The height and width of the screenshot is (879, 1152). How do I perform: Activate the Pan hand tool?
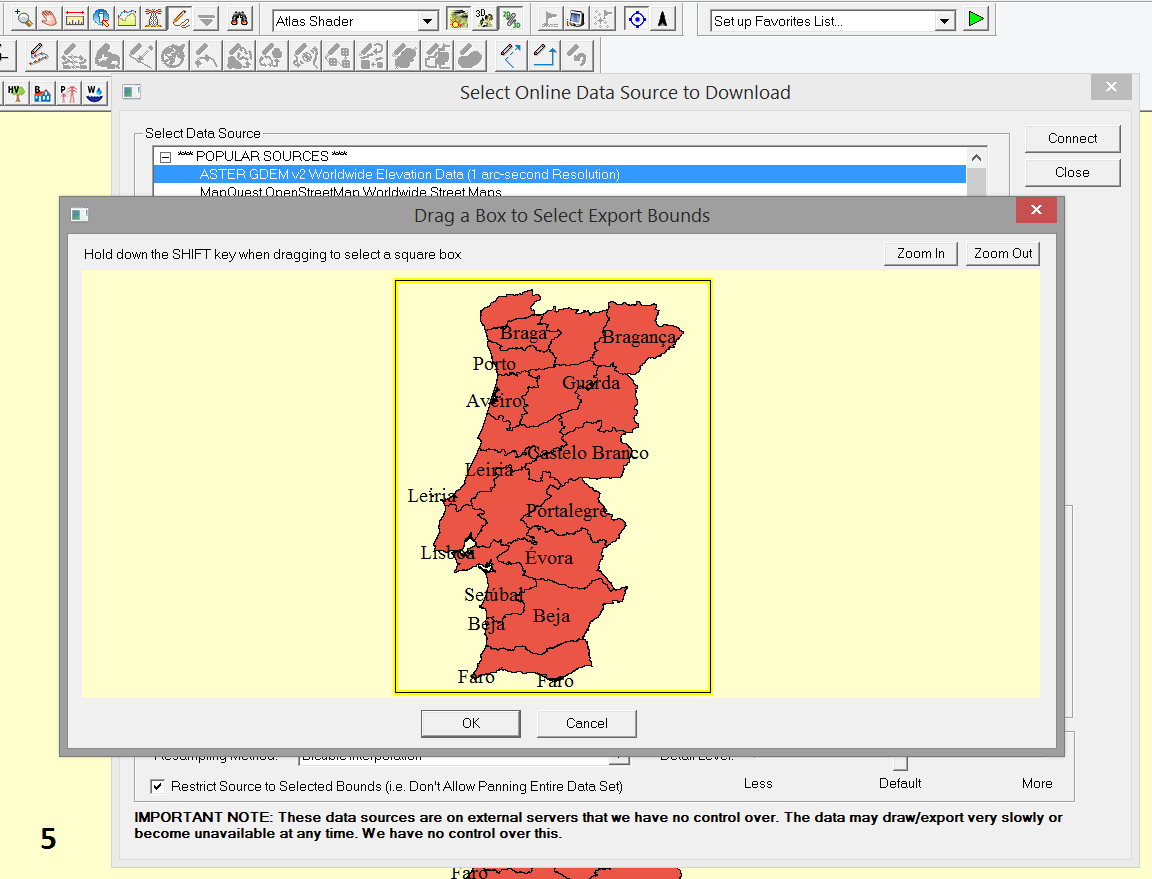coord(49,19)
